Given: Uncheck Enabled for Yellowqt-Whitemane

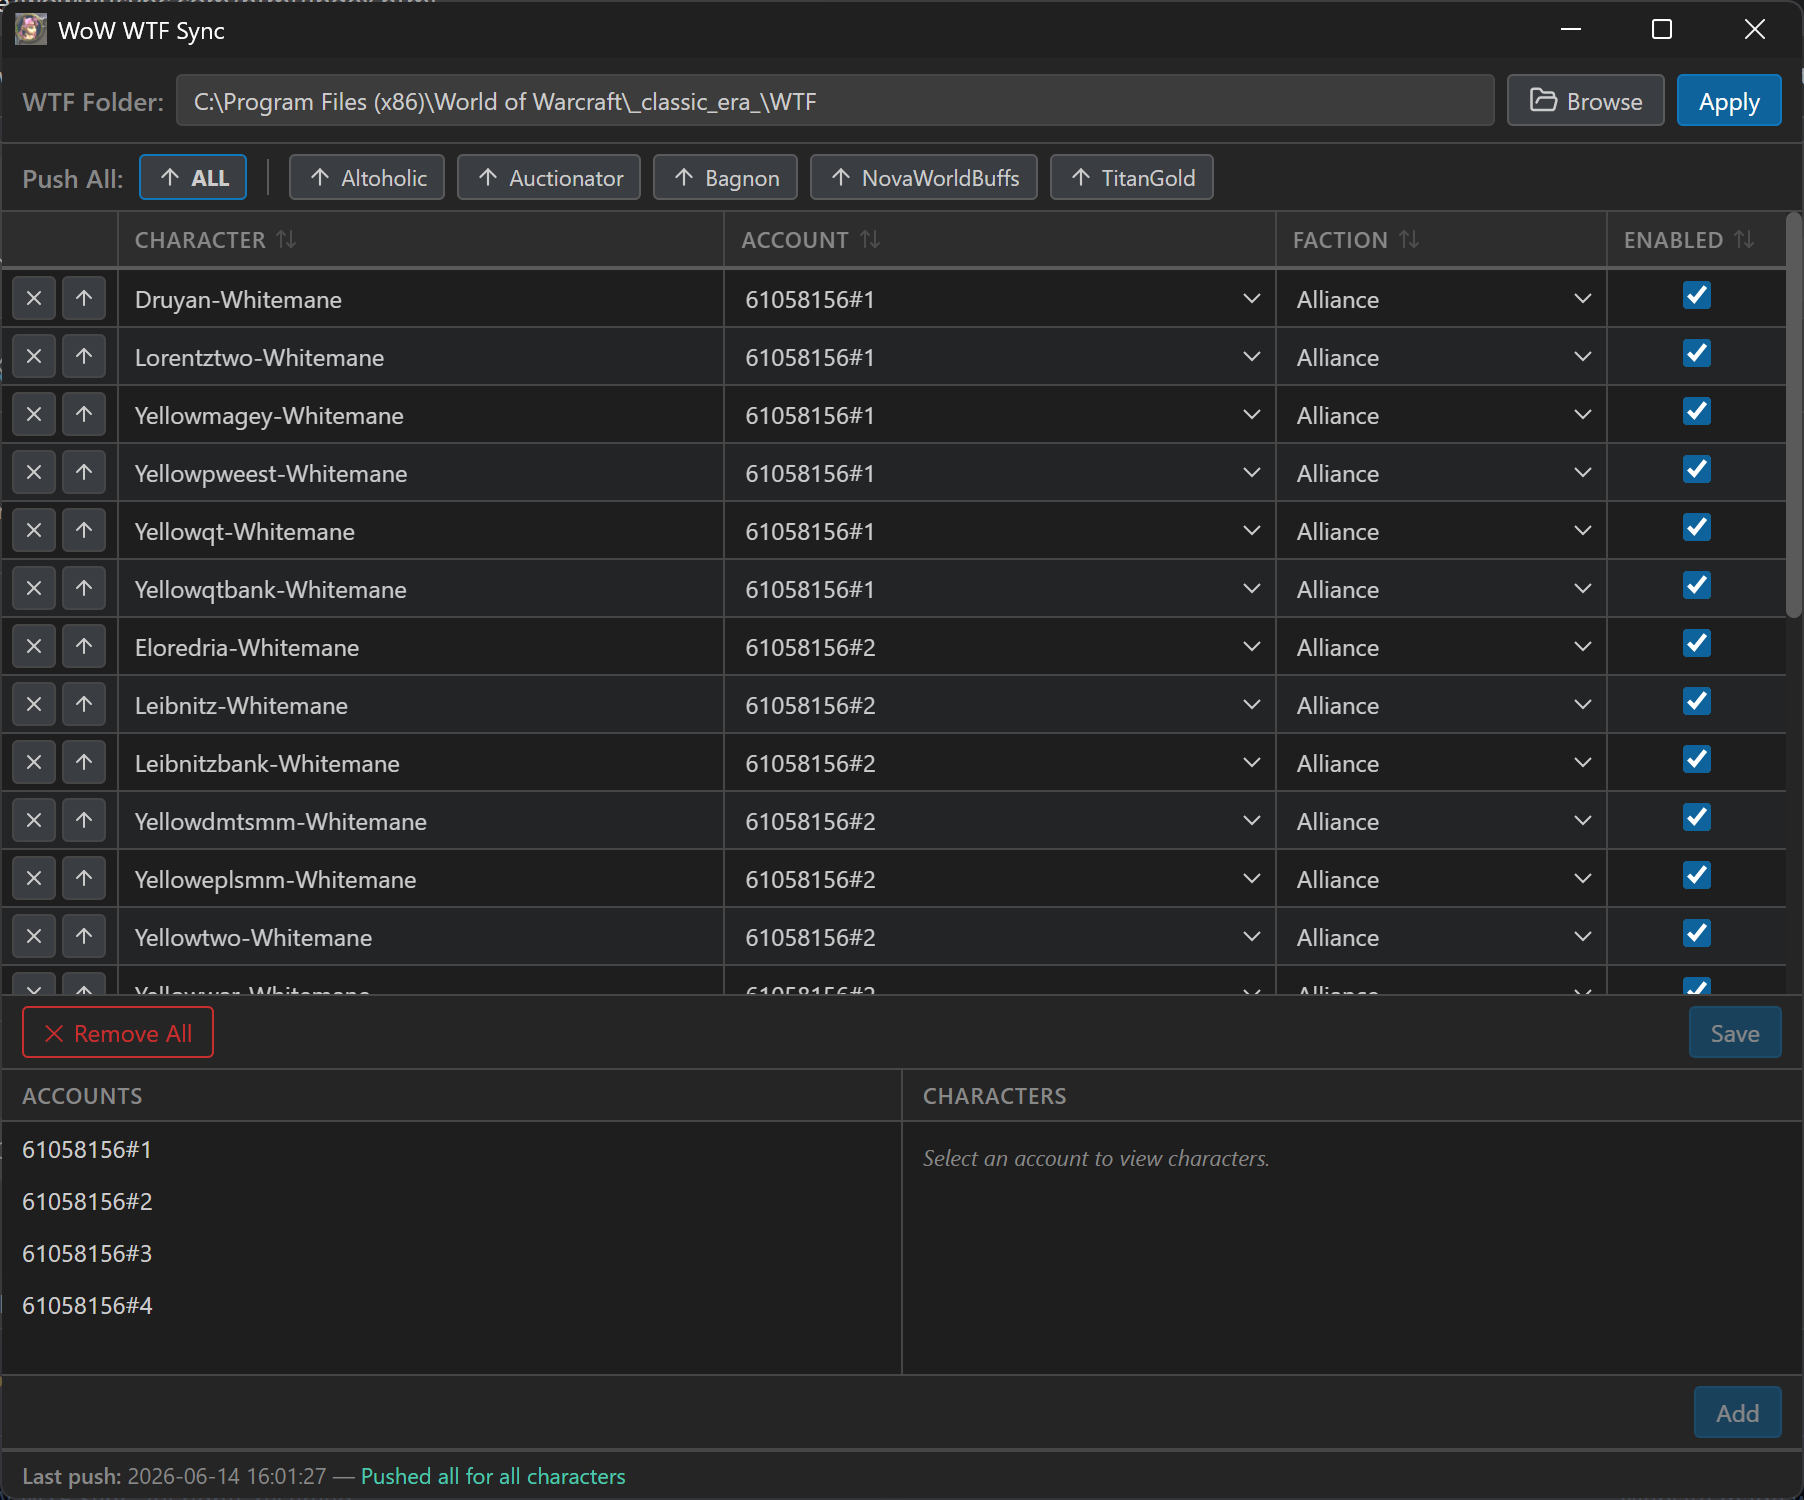Looking at the screenshot, I should 1697,527.
